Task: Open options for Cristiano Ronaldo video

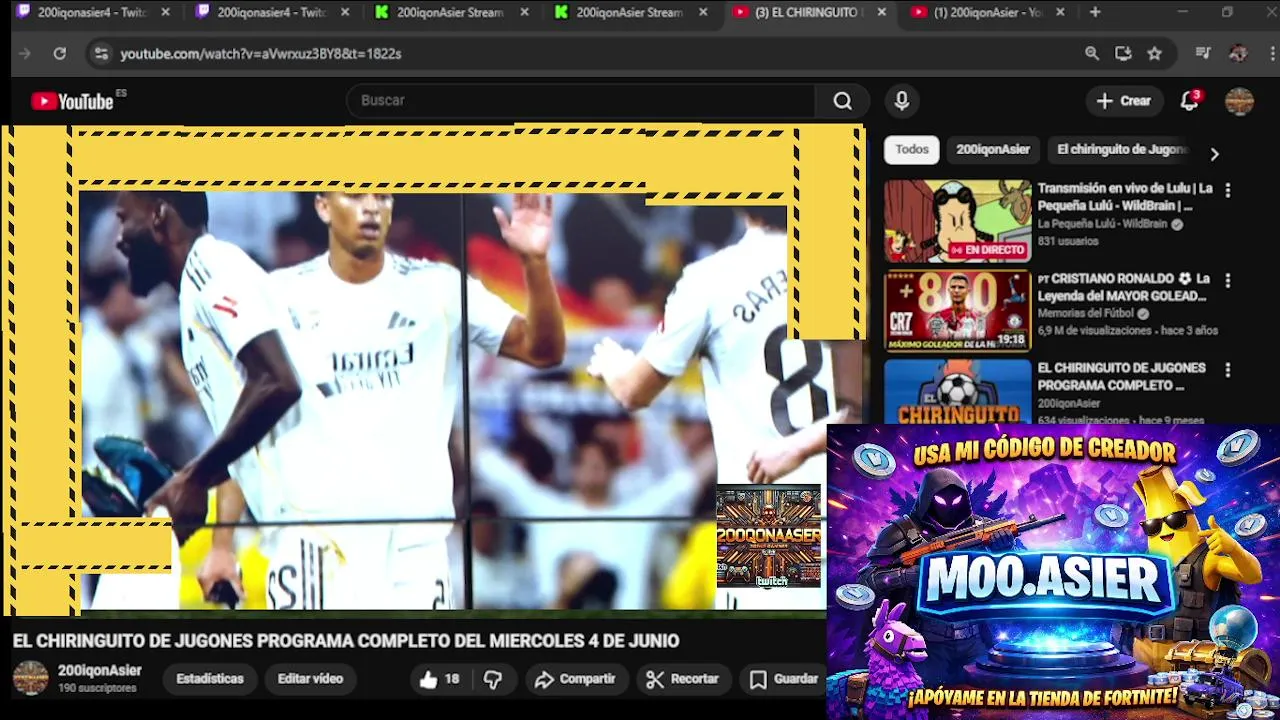Action: (x=1228, y=281)
